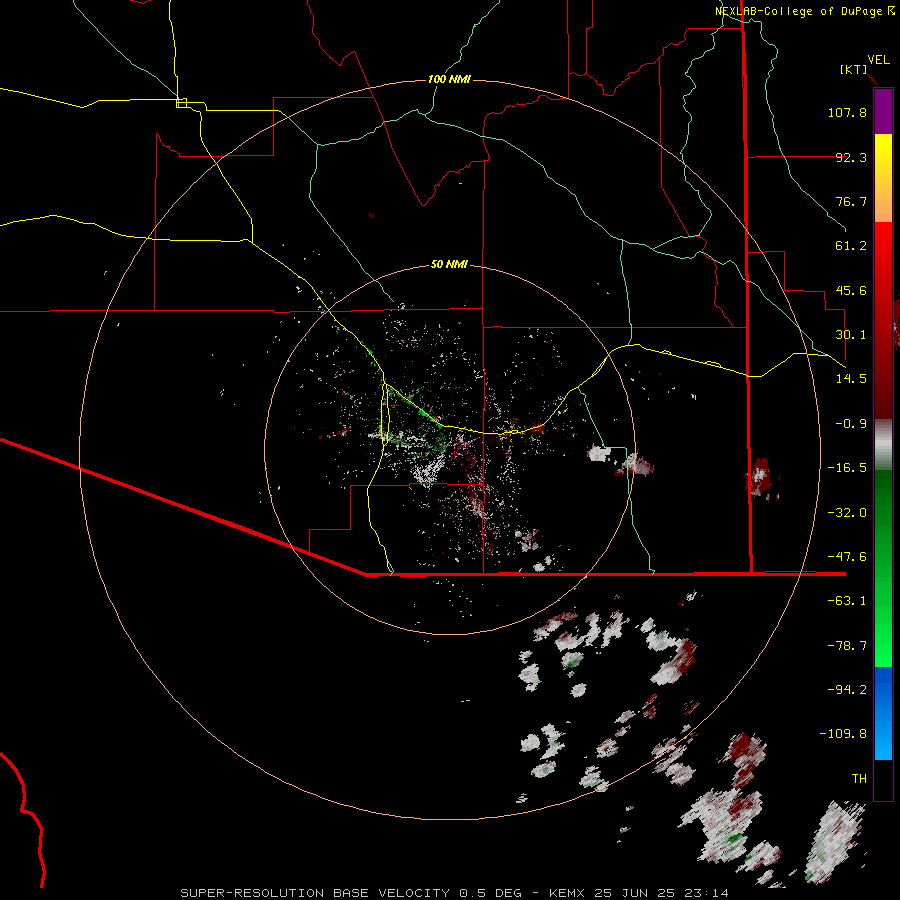
Task: Click the -94.2 velocity scale value
Action: (847, 690)
